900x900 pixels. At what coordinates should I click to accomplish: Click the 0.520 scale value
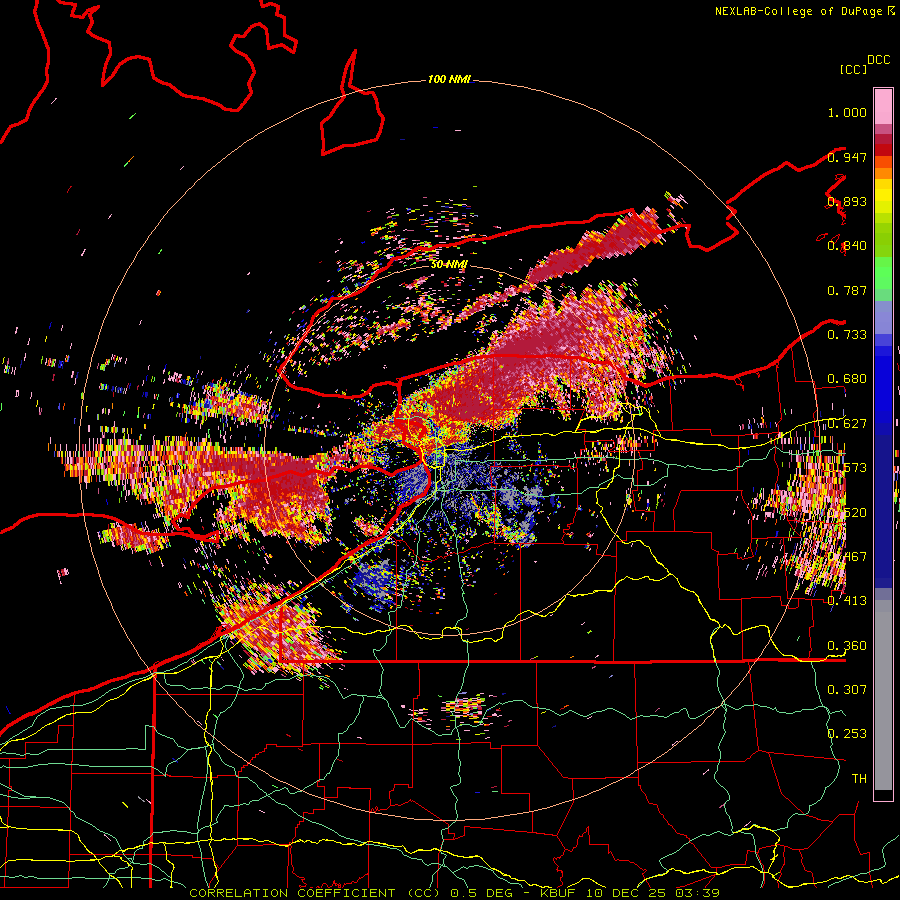coord(847,512)
